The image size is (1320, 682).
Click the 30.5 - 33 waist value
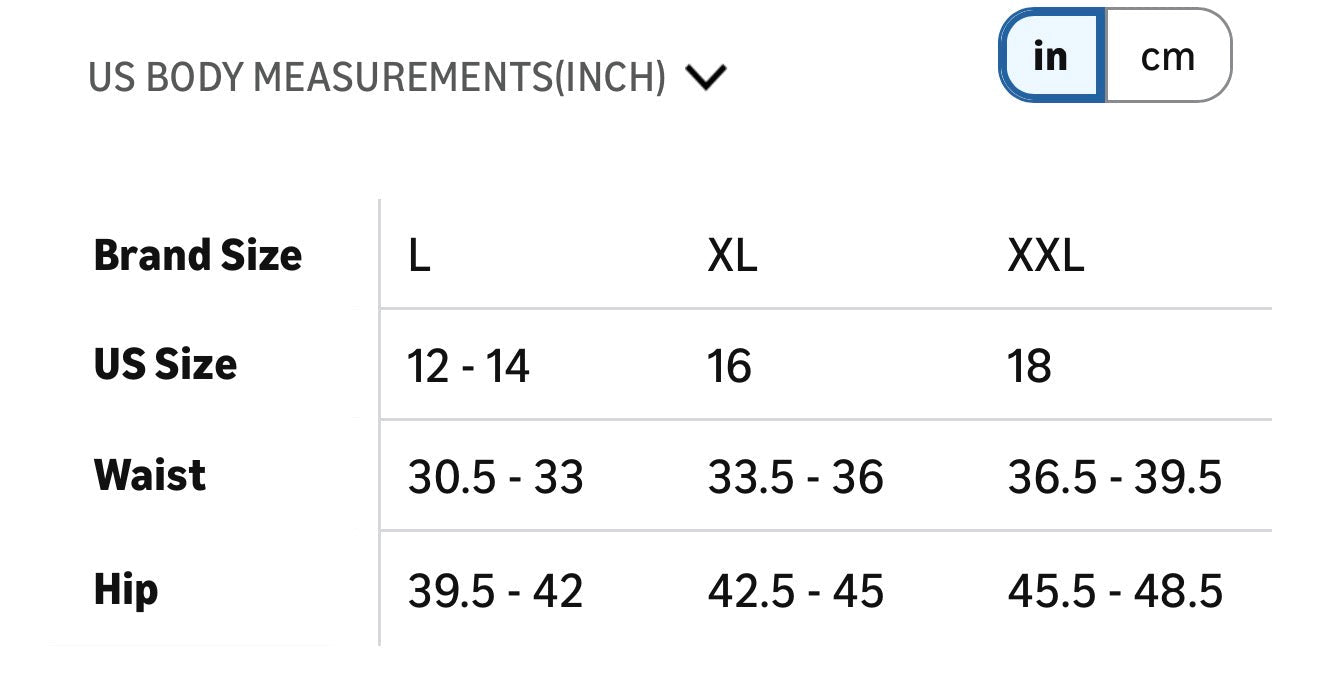coord(495,477)
